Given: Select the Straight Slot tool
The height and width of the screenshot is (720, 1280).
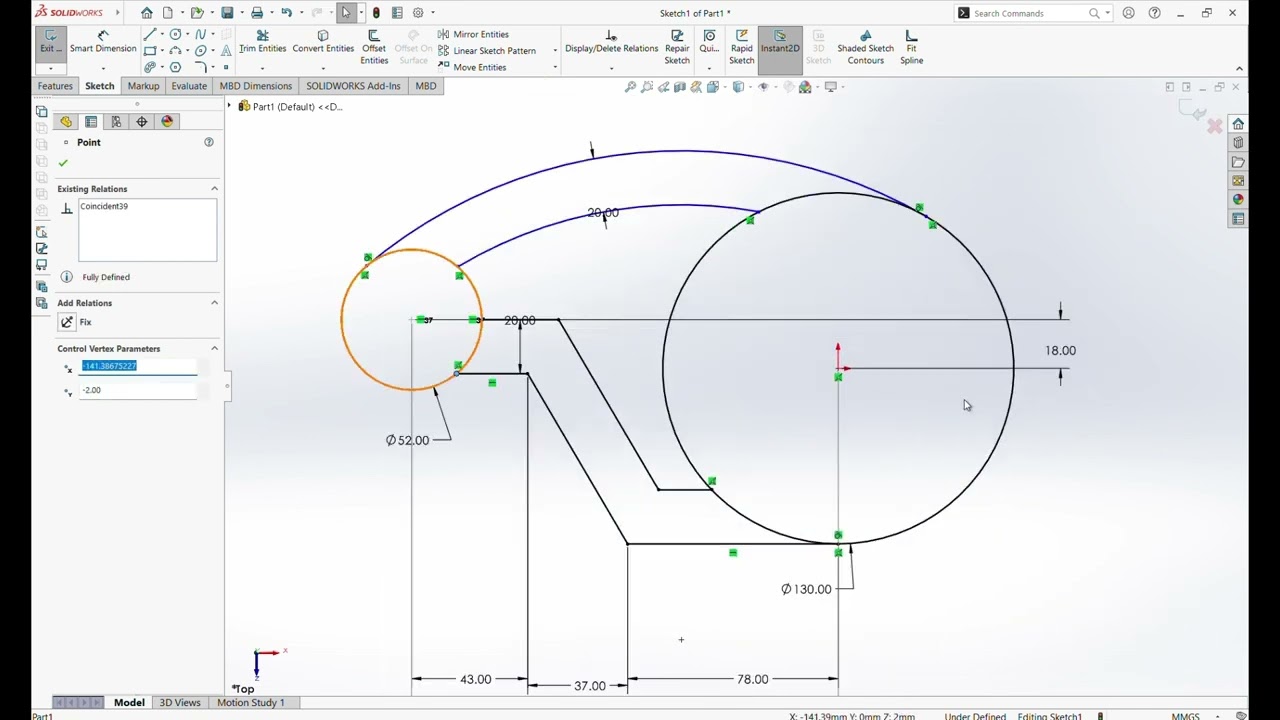Looking at the screenshot, I should 150,67.
